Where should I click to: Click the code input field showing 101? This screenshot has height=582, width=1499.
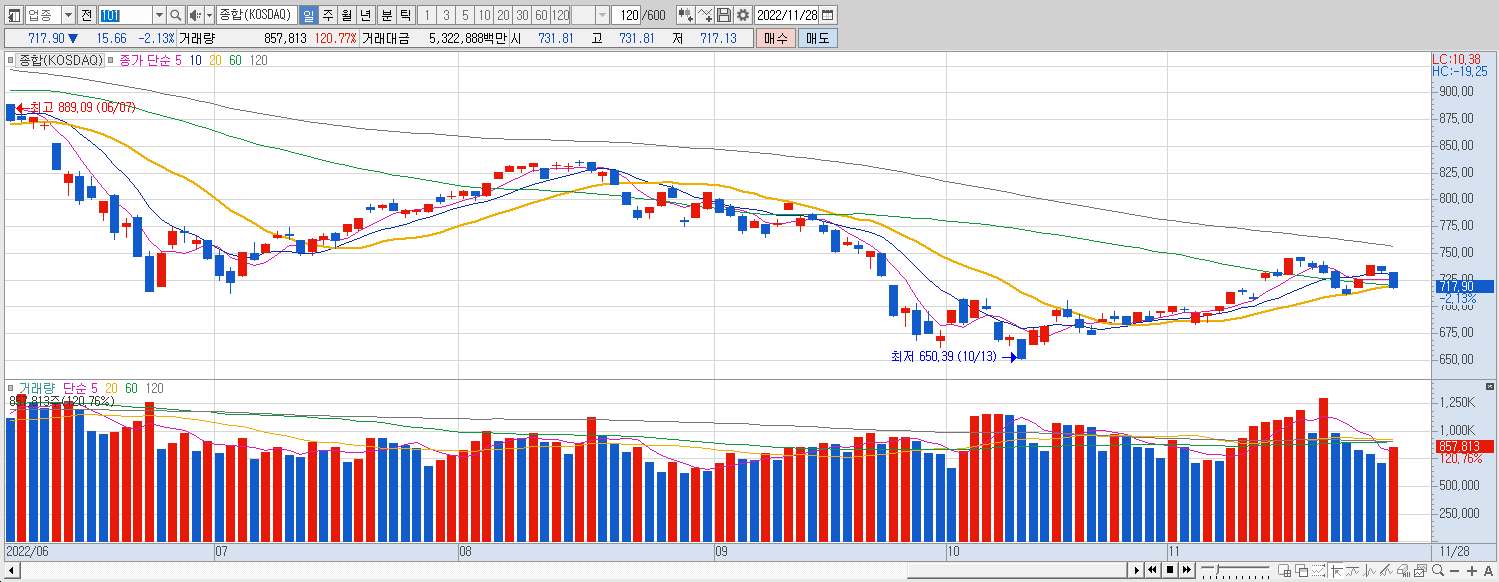pos(126,15)
